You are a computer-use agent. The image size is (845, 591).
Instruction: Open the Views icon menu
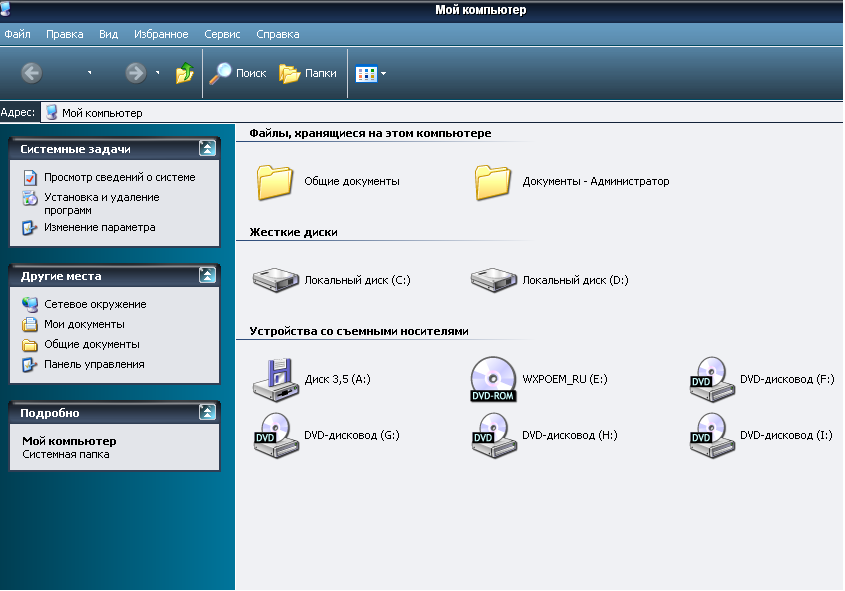(371, 74)
